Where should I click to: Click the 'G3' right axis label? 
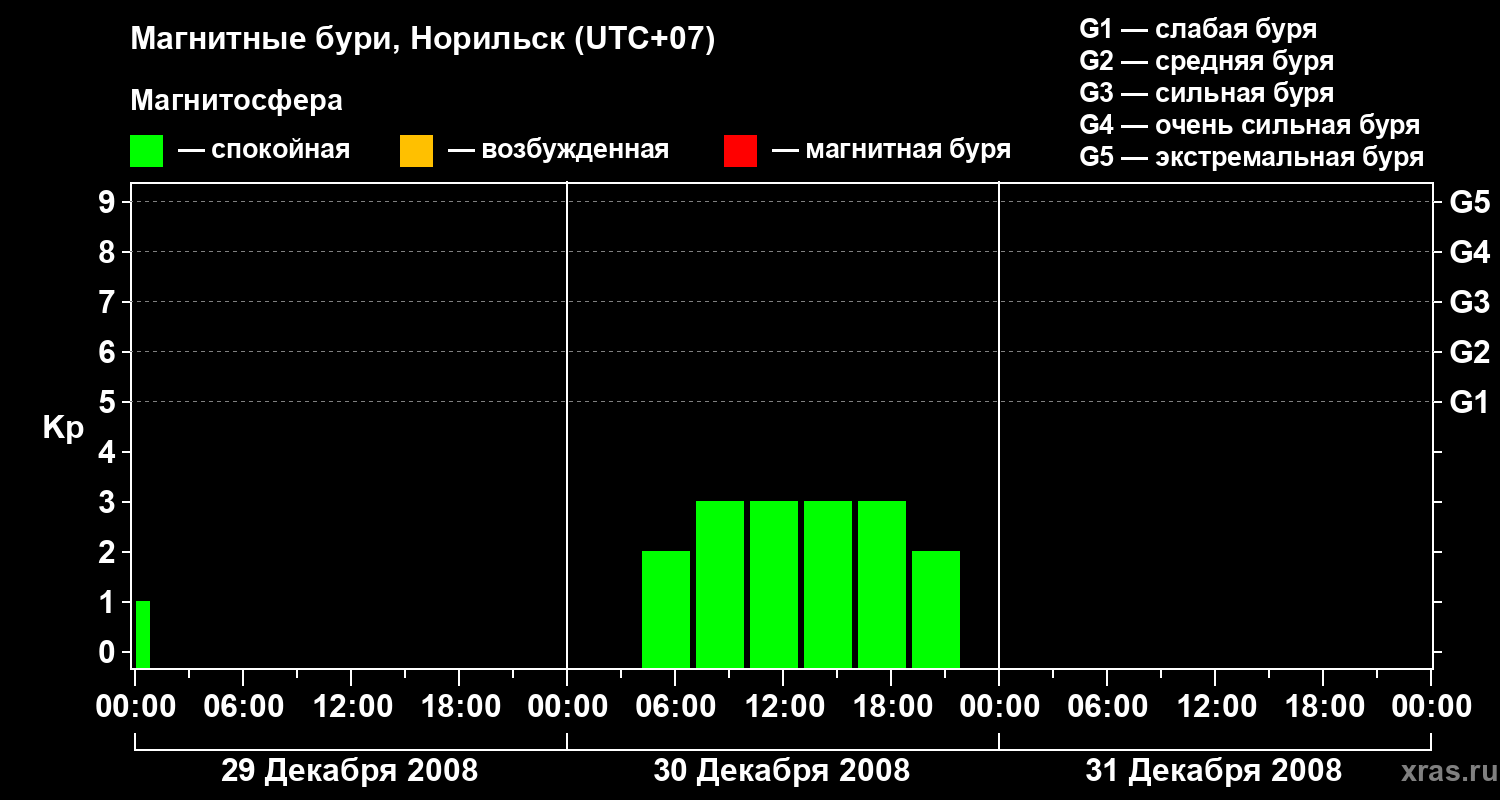[x=1470, y=303]
